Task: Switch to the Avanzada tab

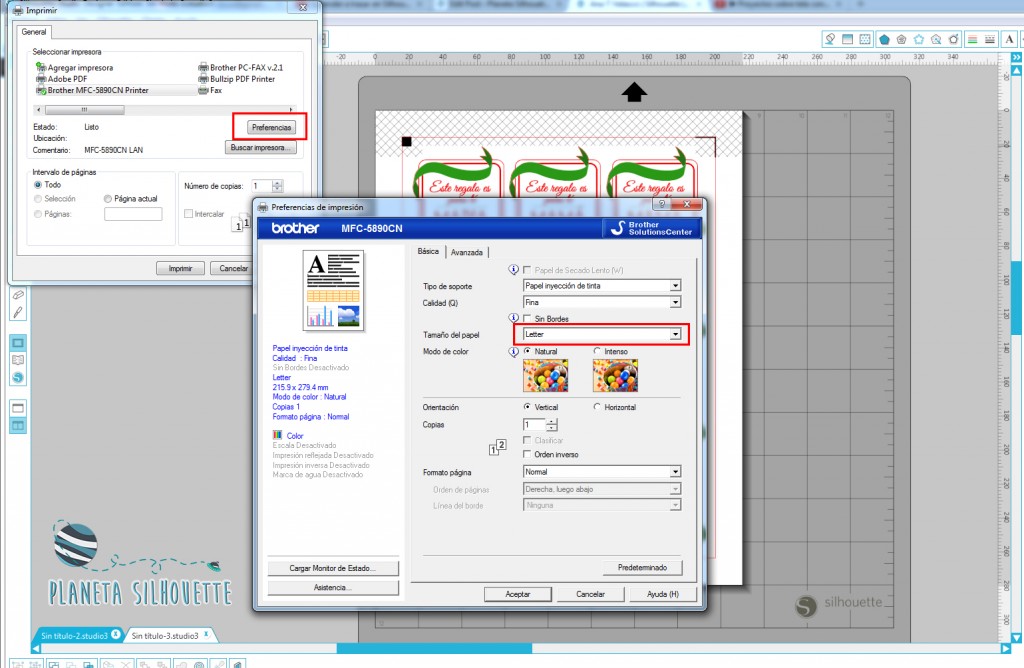Action: (x=466, y=252)
